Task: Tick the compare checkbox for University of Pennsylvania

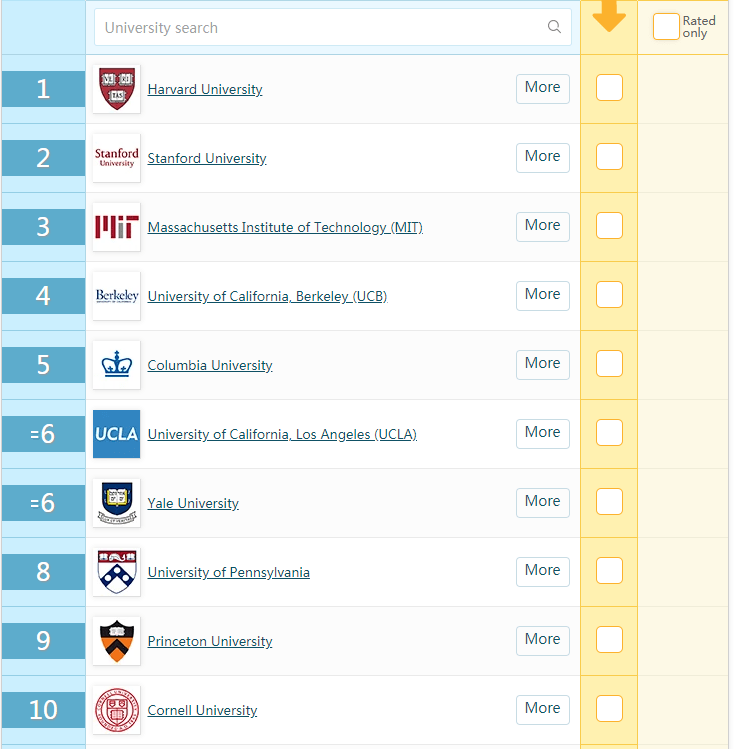Action: click(609, 570)
